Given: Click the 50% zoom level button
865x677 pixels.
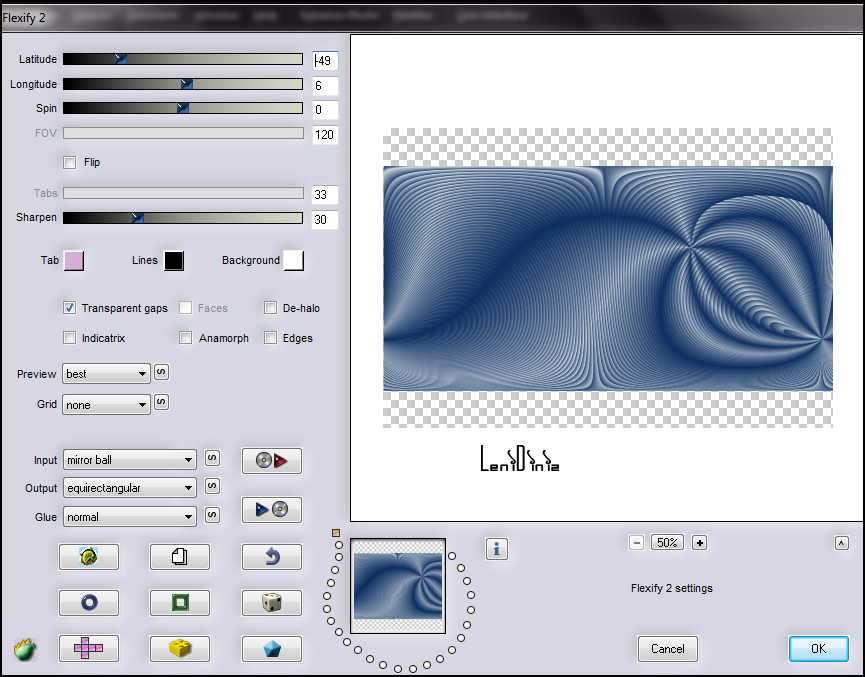Looking at the screenshot, I should click(668, 543).
